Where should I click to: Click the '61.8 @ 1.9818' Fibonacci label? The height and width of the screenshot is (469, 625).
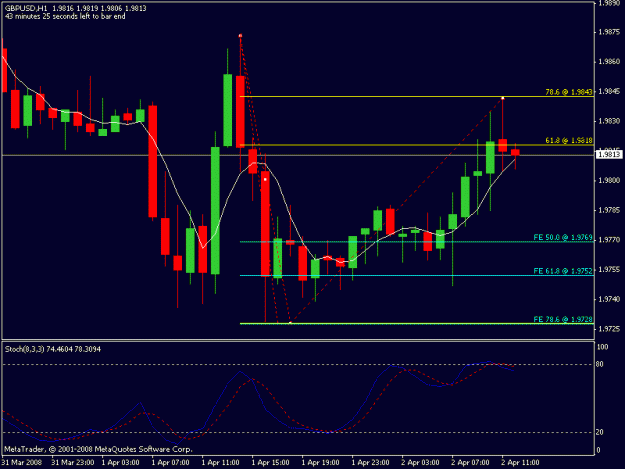[x=569, y=140]
